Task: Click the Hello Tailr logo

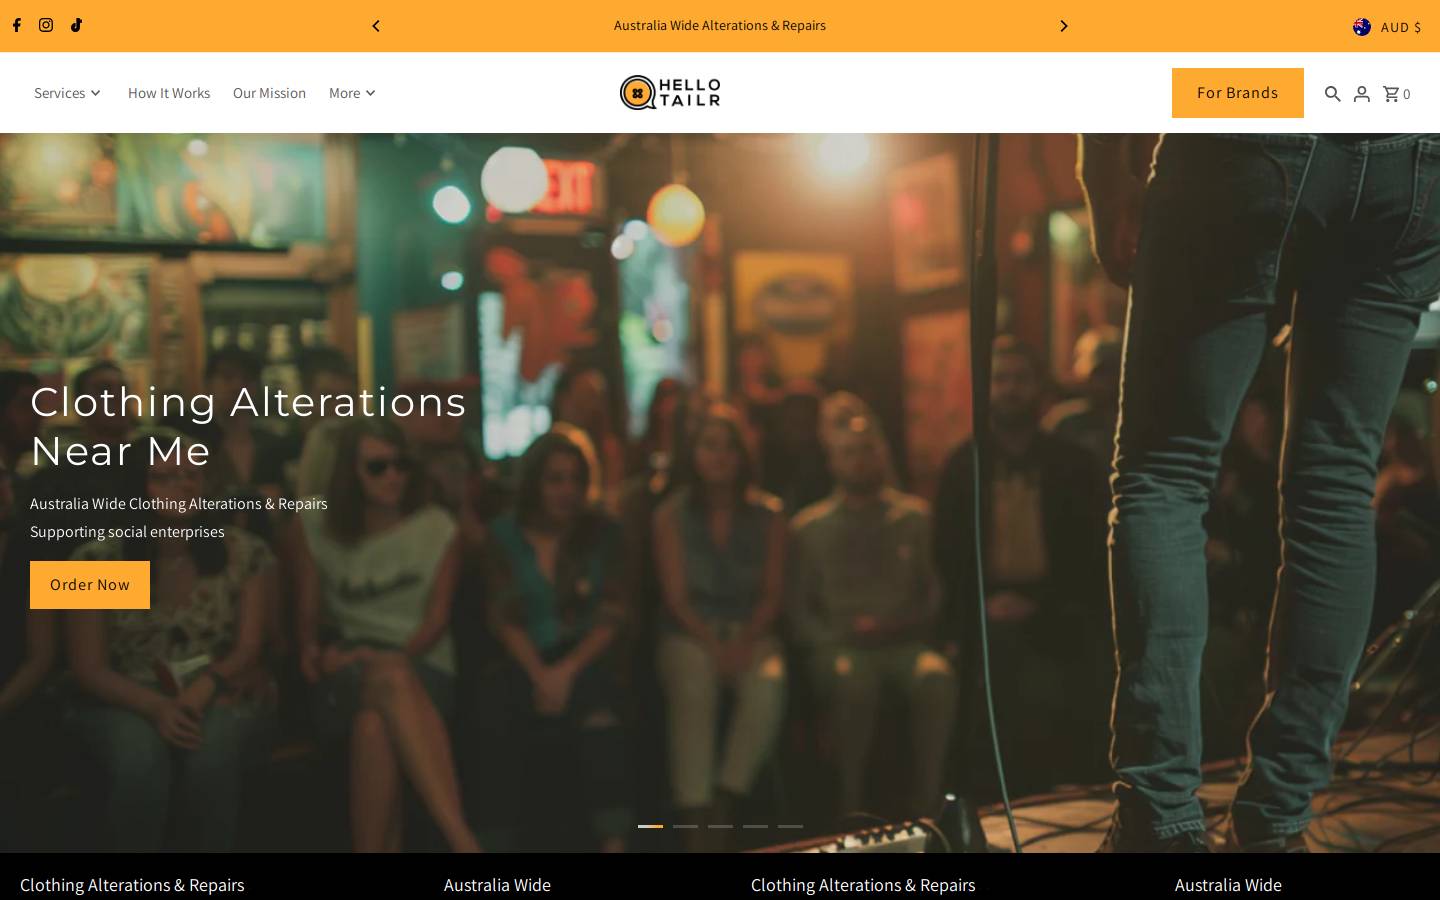Action: point(670,92)
